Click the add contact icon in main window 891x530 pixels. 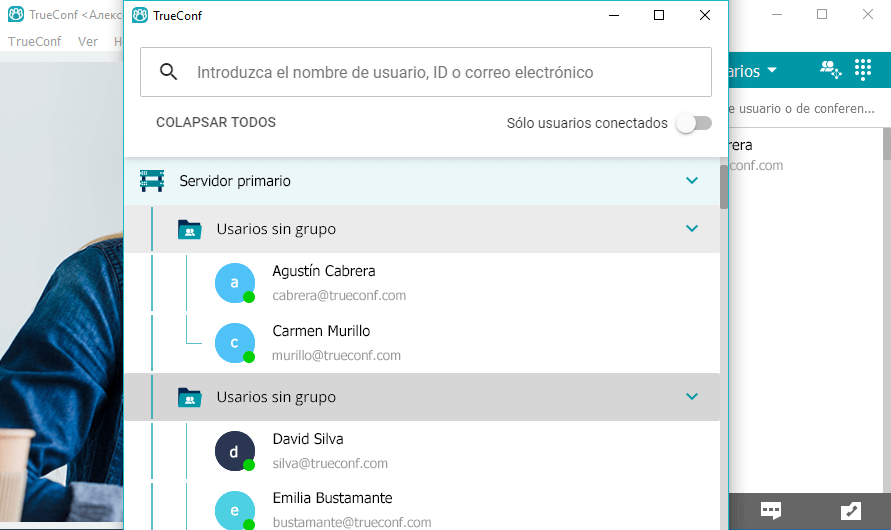(830, 69)
